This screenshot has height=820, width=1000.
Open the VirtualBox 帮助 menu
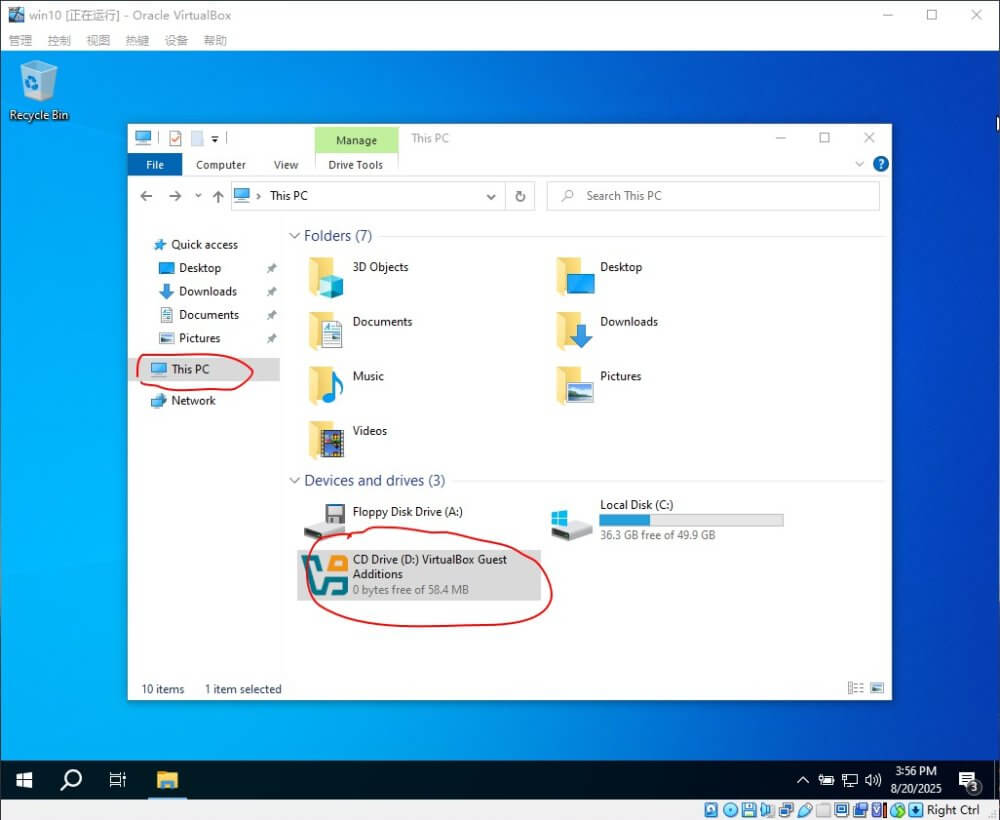pyautogui.click(x=215, y=41)
